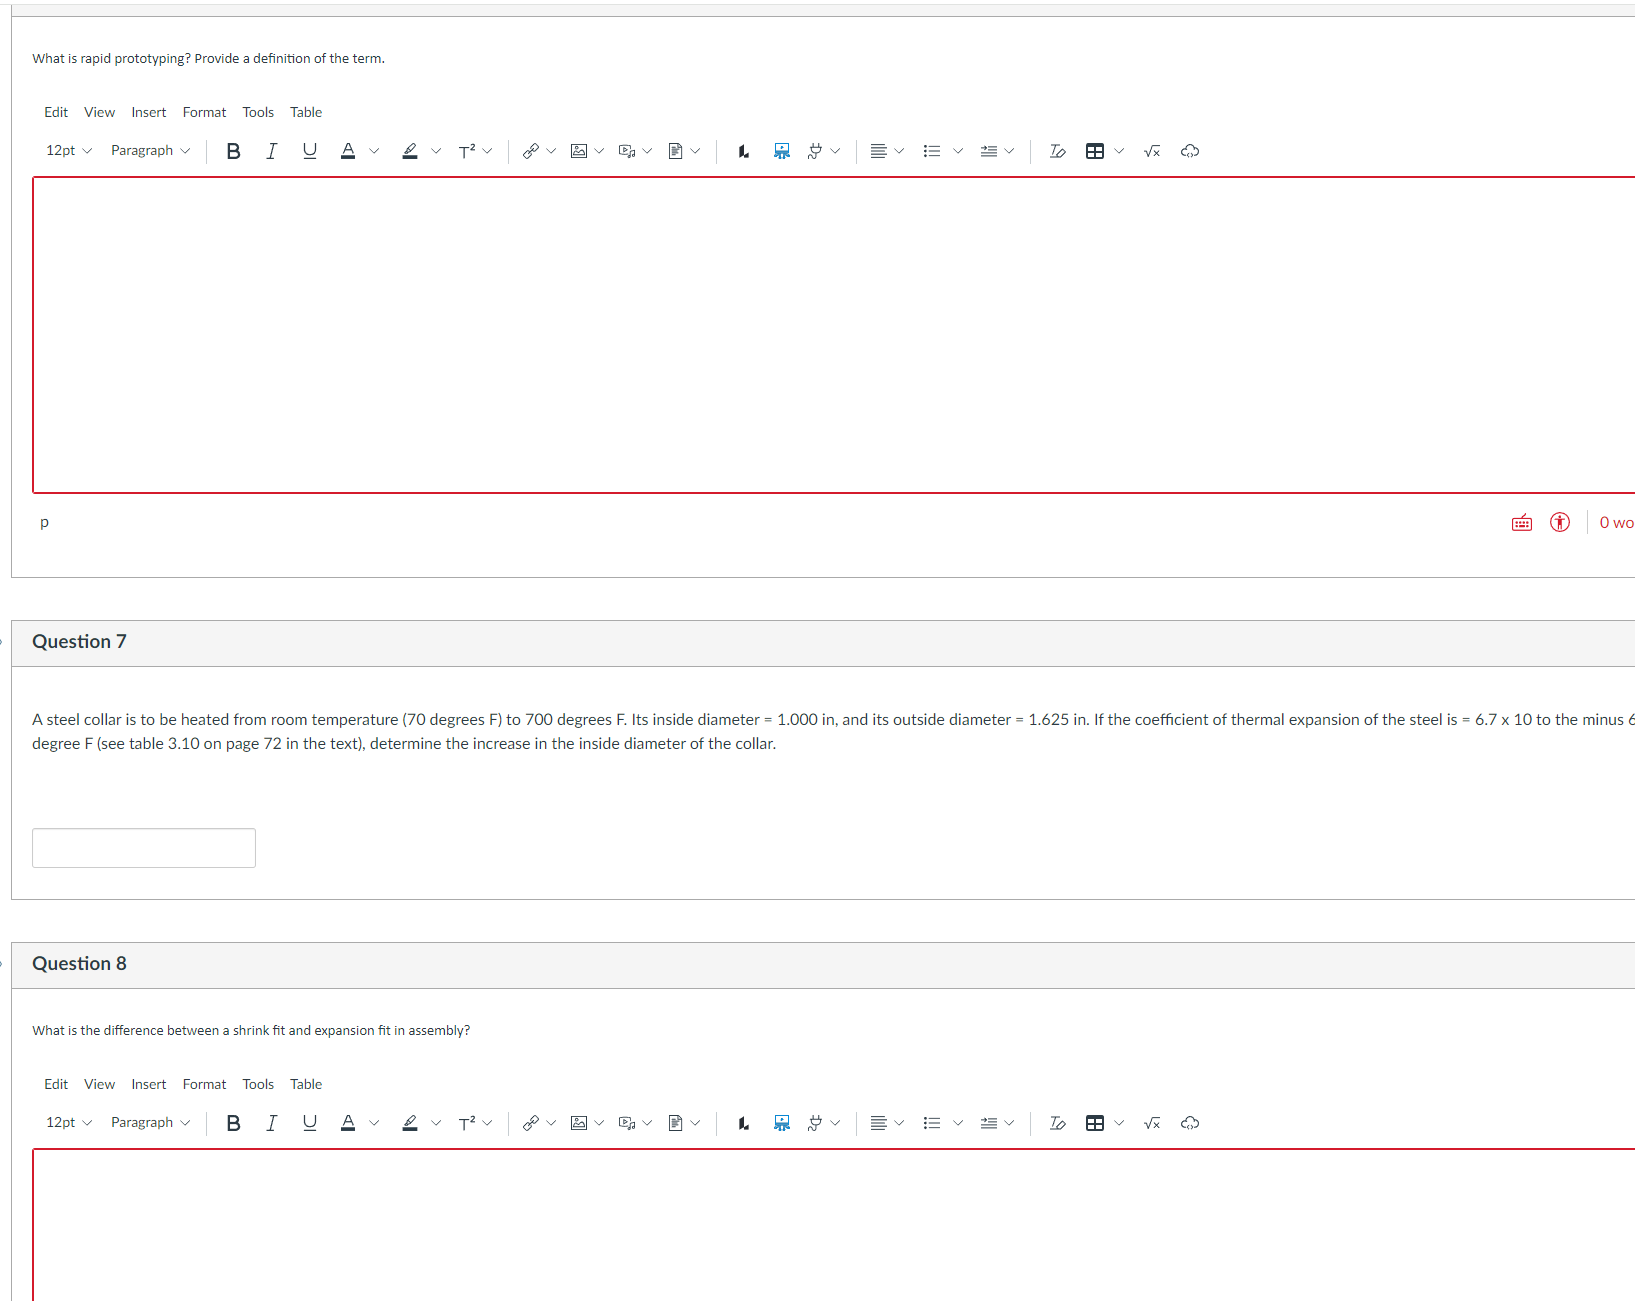This screenshot has width=1635, height=1301.
Task: Pick highlight color in the rapid prototyping toolbar
Action: pos(410,151)
